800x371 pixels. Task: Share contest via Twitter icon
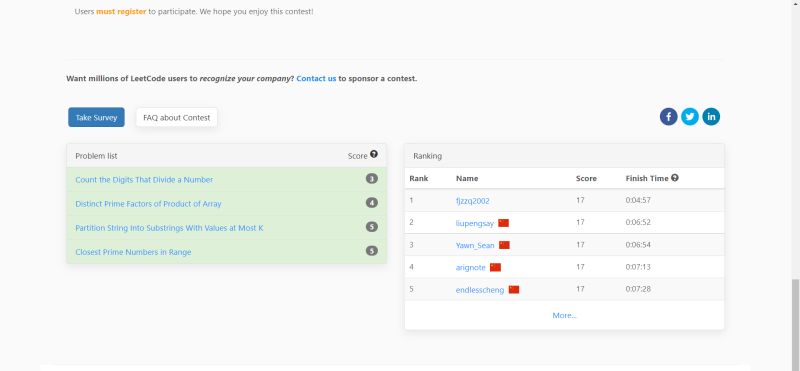coord(690,117)
